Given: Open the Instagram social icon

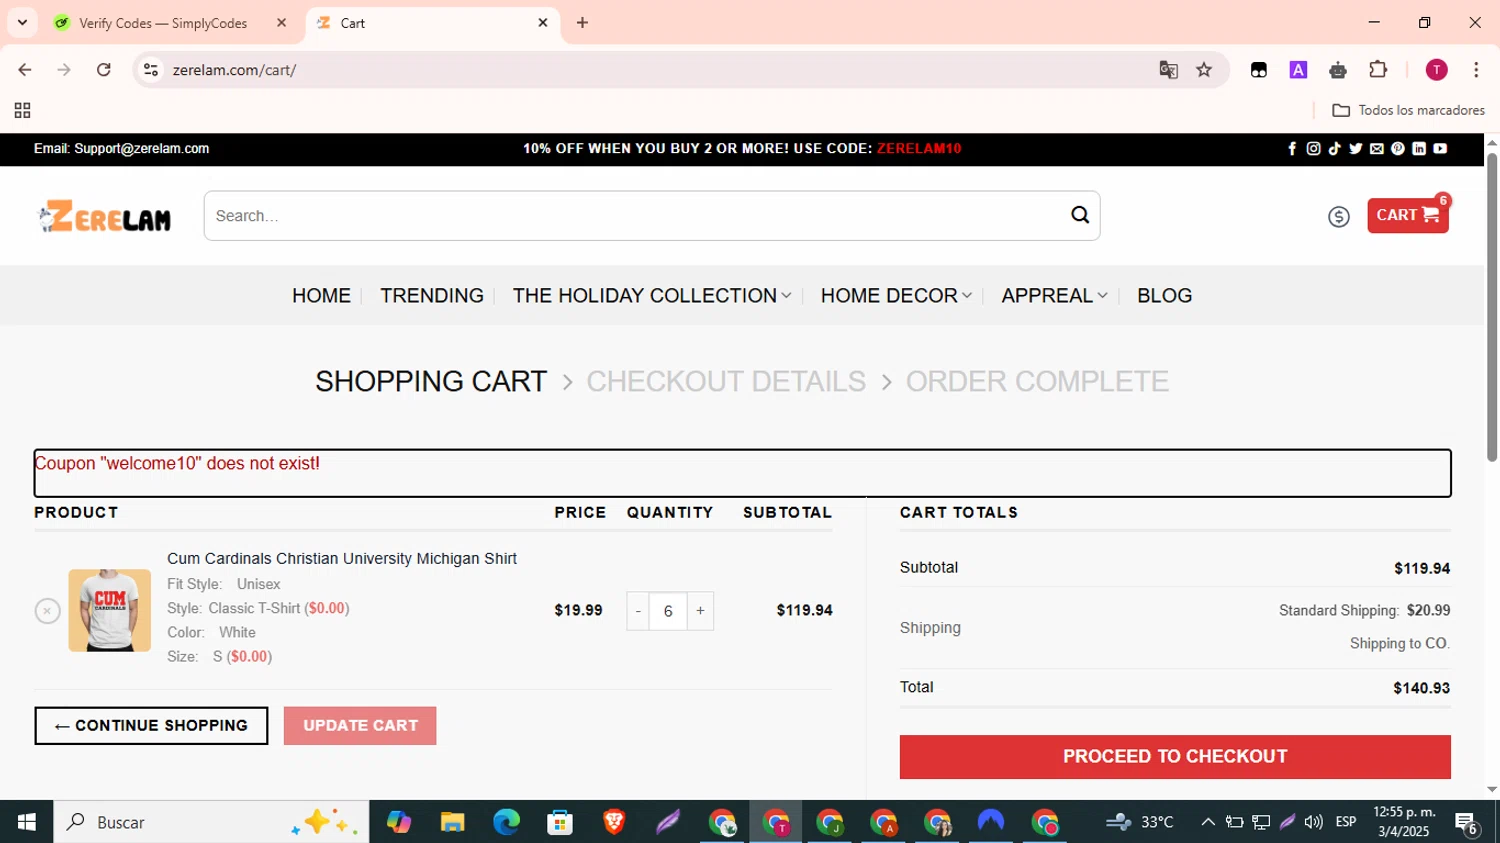Looking at the screenshot, I should (x=1314, y=149).
